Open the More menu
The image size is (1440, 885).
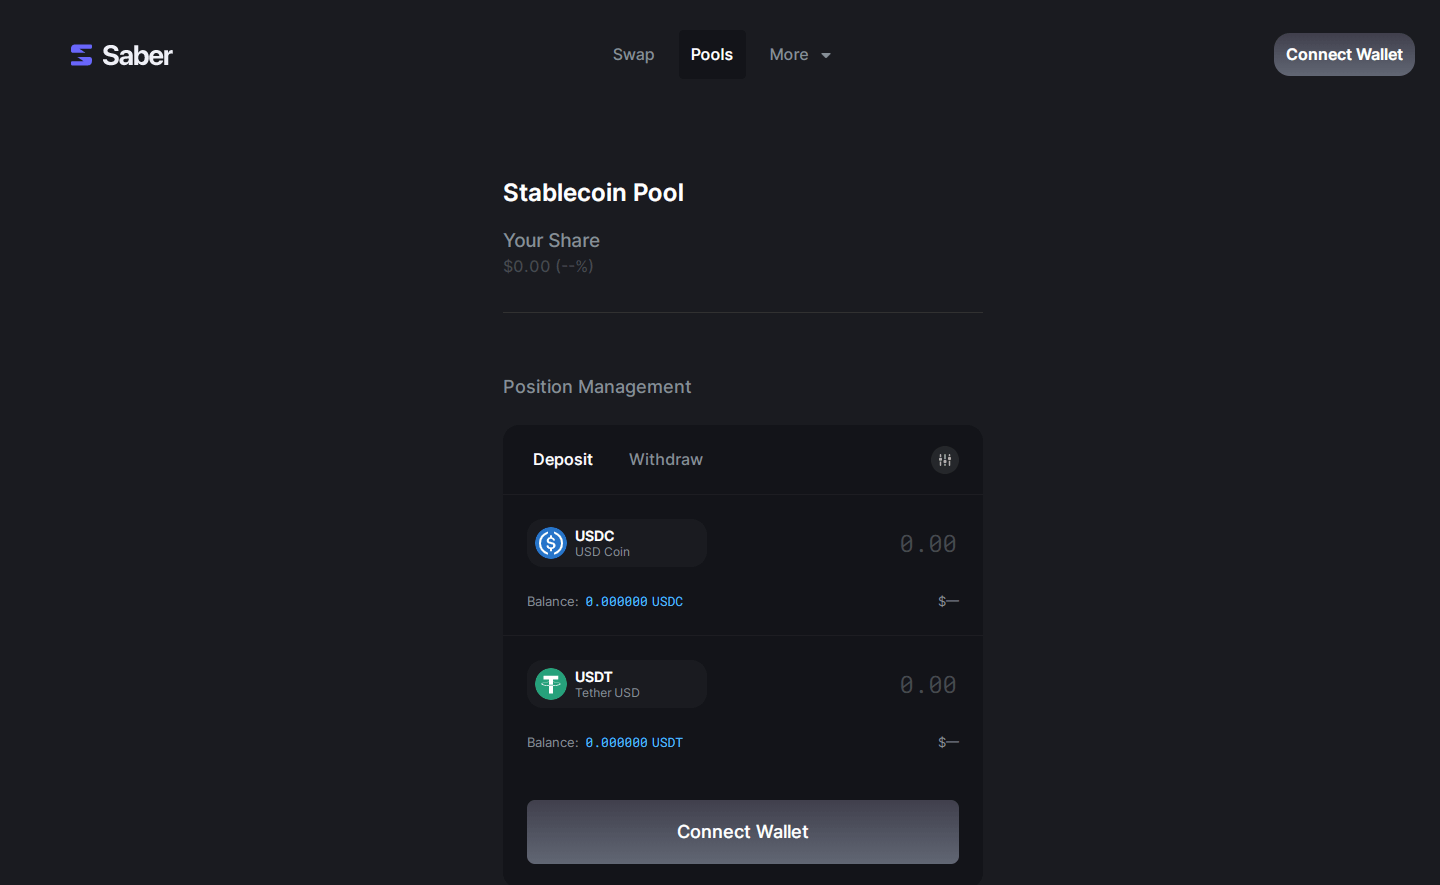click(789, 55)
